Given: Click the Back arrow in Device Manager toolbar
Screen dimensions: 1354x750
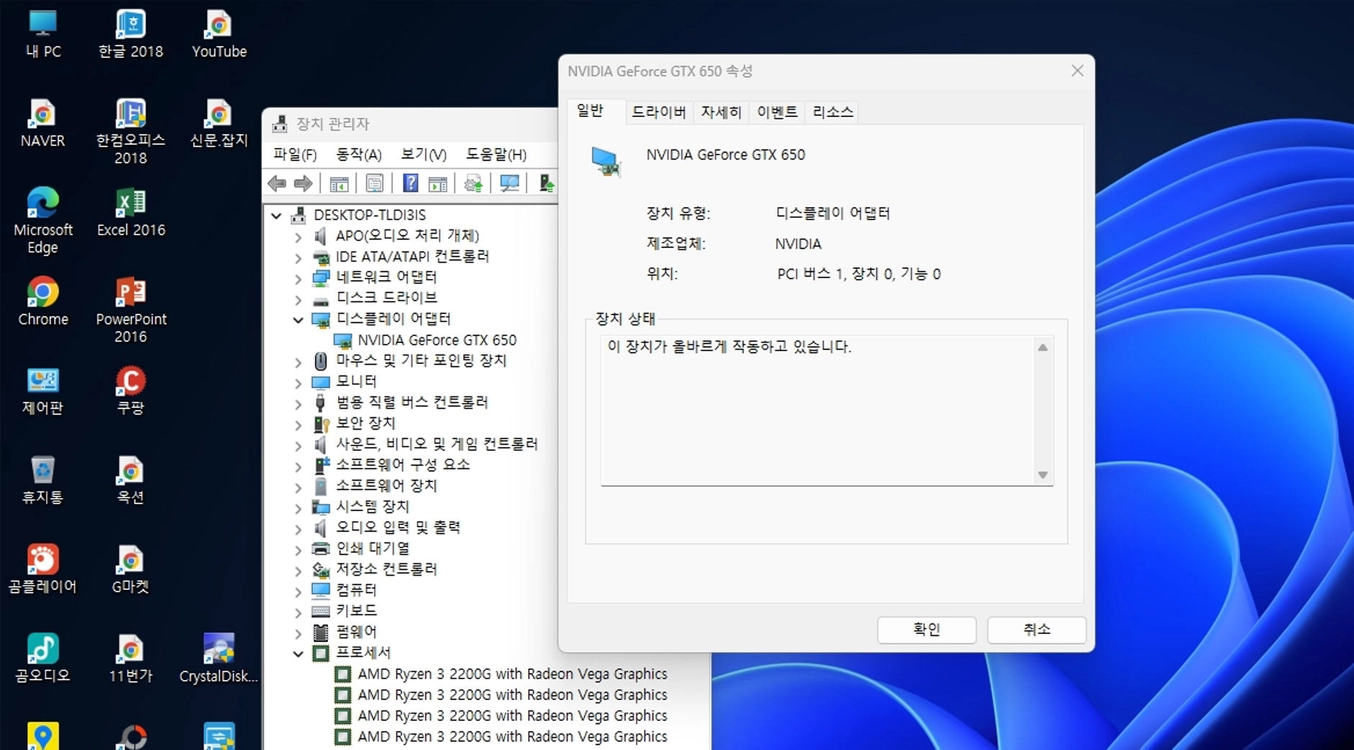Looking at the screenshot, I should click(277, 183).
